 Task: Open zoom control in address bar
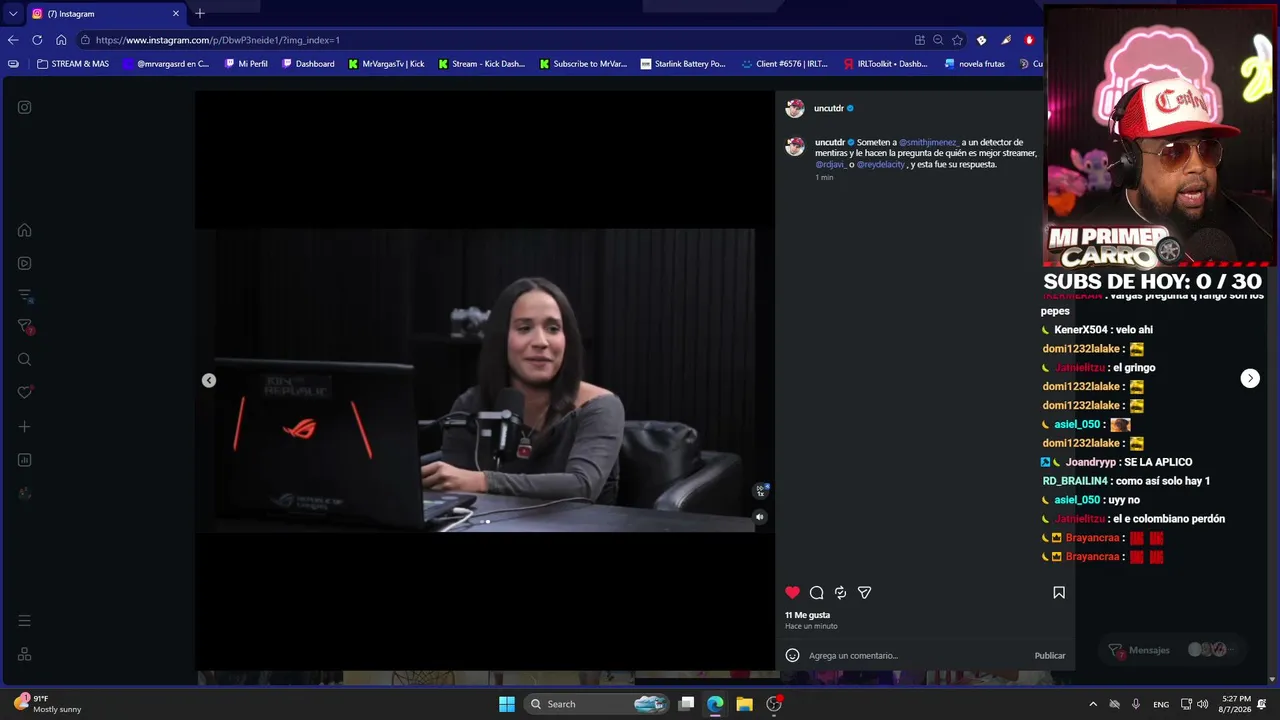point(938,40)
